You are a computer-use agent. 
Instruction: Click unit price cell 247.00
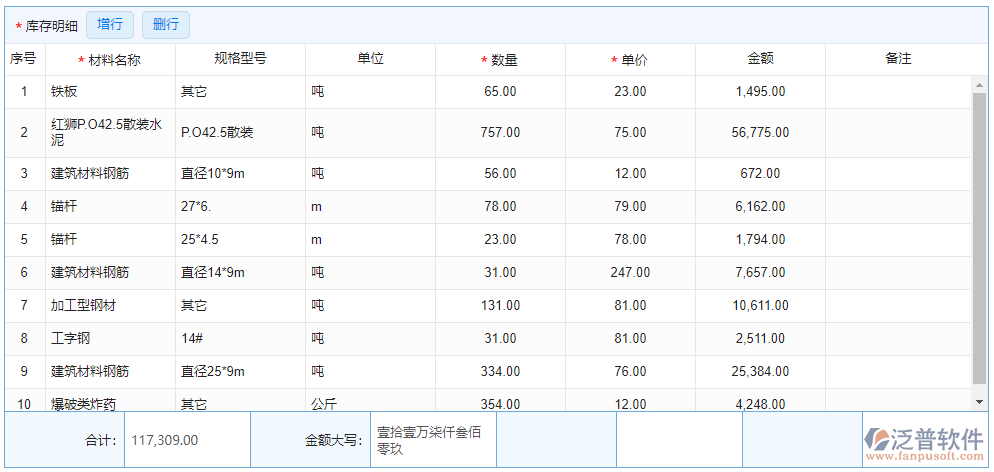pos(630,272)
